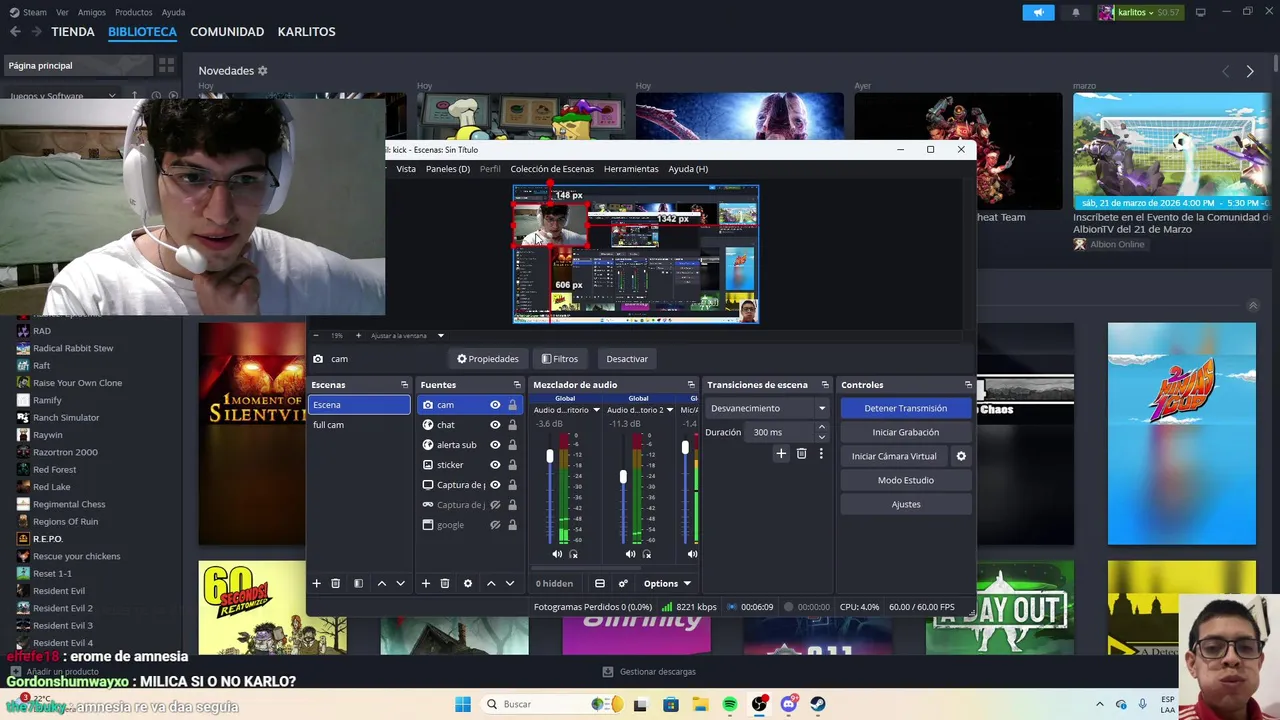Open Novedades settings gear in Steam

tap(263, 71)
